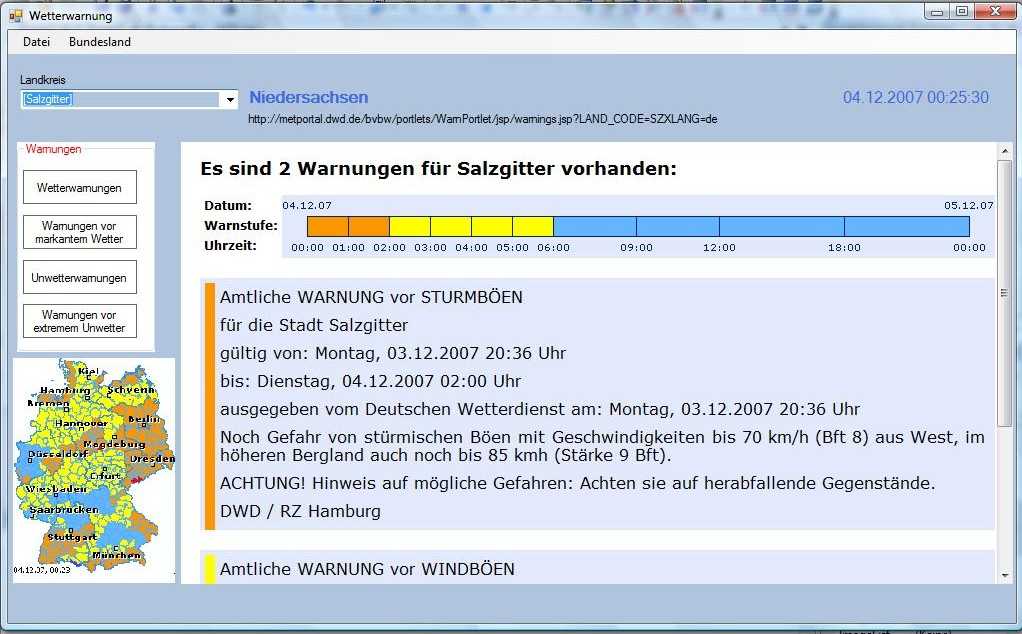Select the Unwetterwarnungen button
1022x634 pixels.
[79, 277]
